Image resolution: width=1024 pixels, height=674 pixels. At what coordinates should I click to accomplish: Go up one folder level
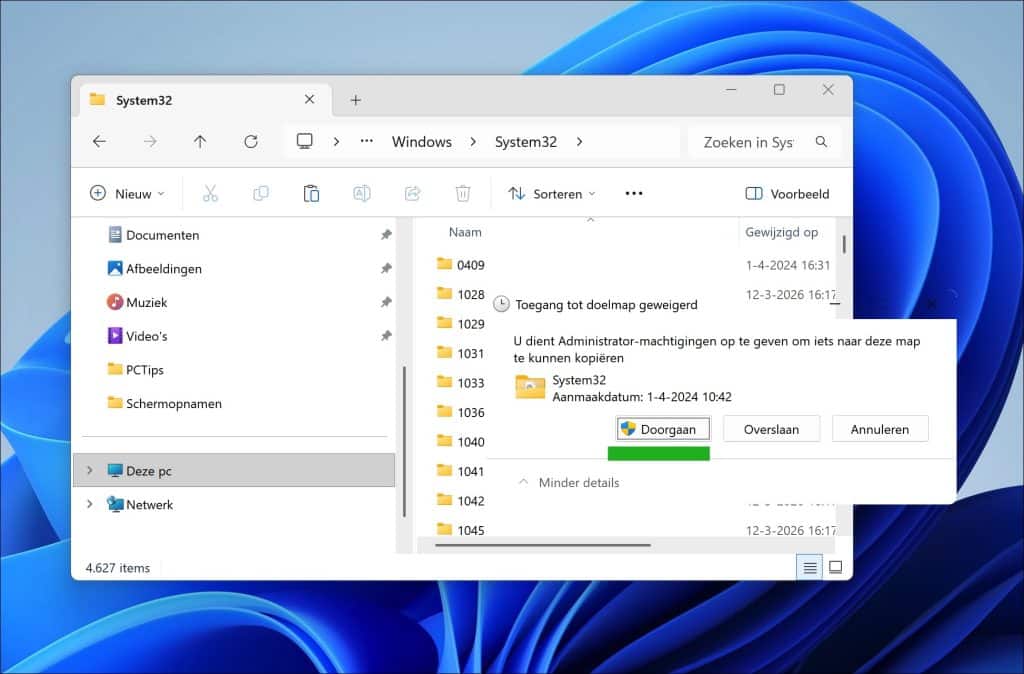pos(200,141)
